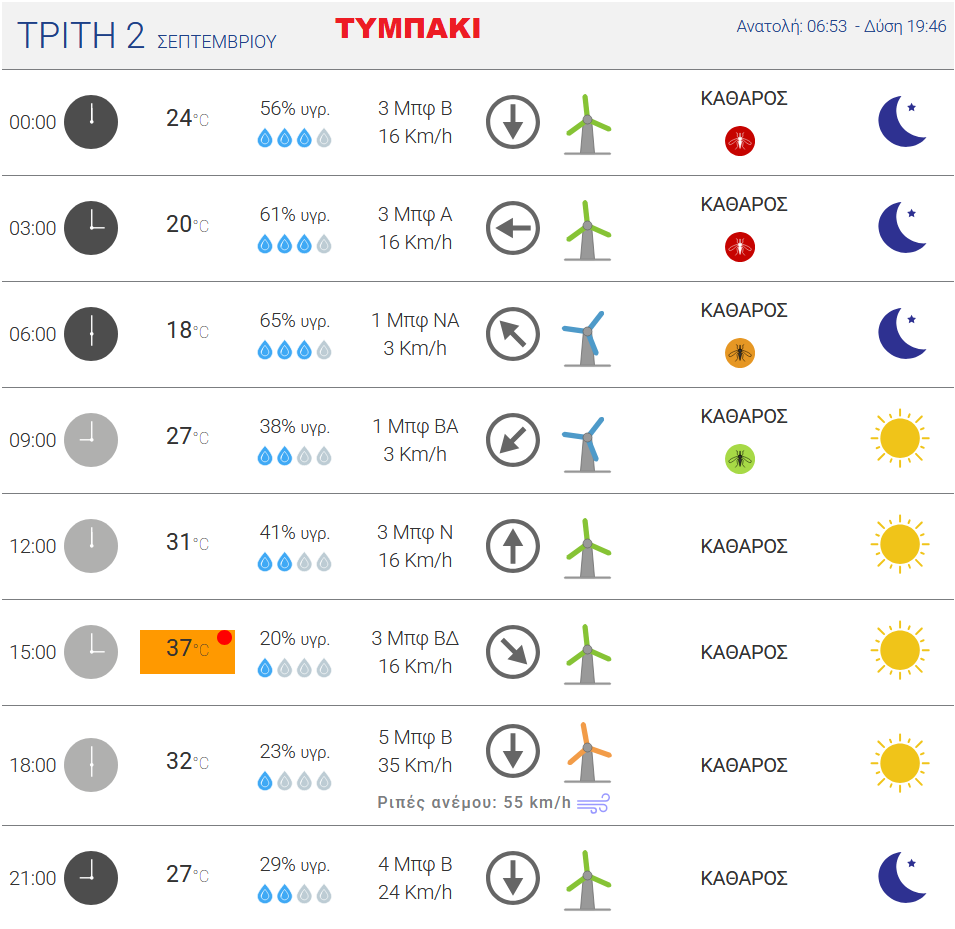Viewport: 955px width, 929px height.
Task: Click the moon icon at 21:00
Action: click(902, 877)
